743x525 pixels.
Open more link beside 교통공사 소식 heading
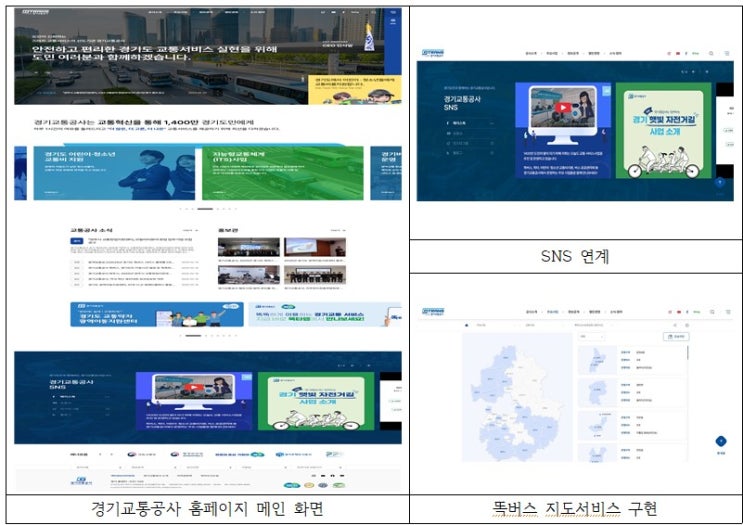click(x=190, y=230)
